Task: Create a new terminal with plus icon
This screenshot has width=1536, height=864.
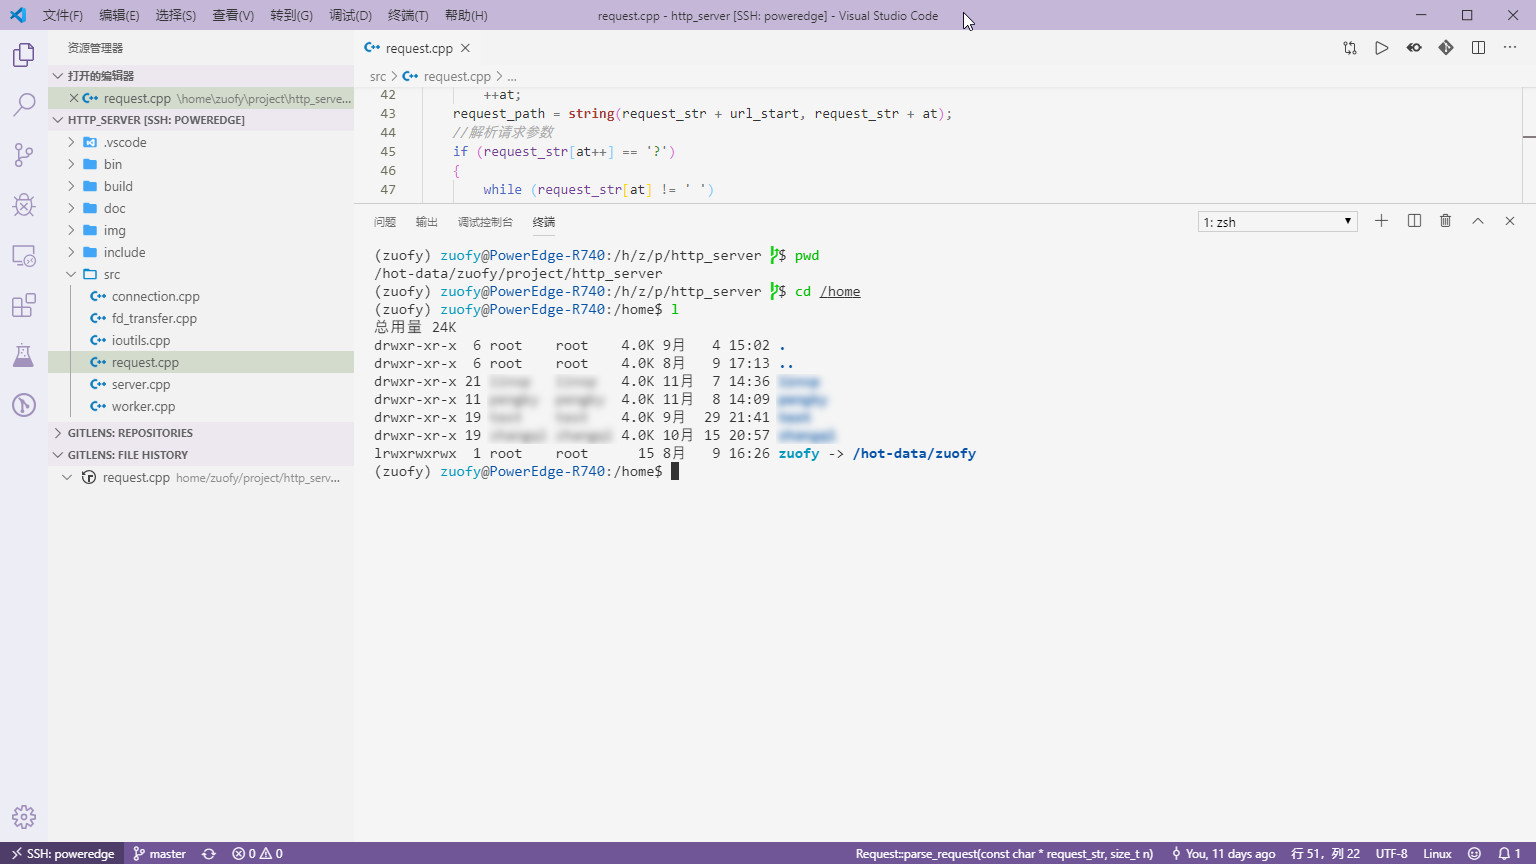Action: coord(1381,221)
